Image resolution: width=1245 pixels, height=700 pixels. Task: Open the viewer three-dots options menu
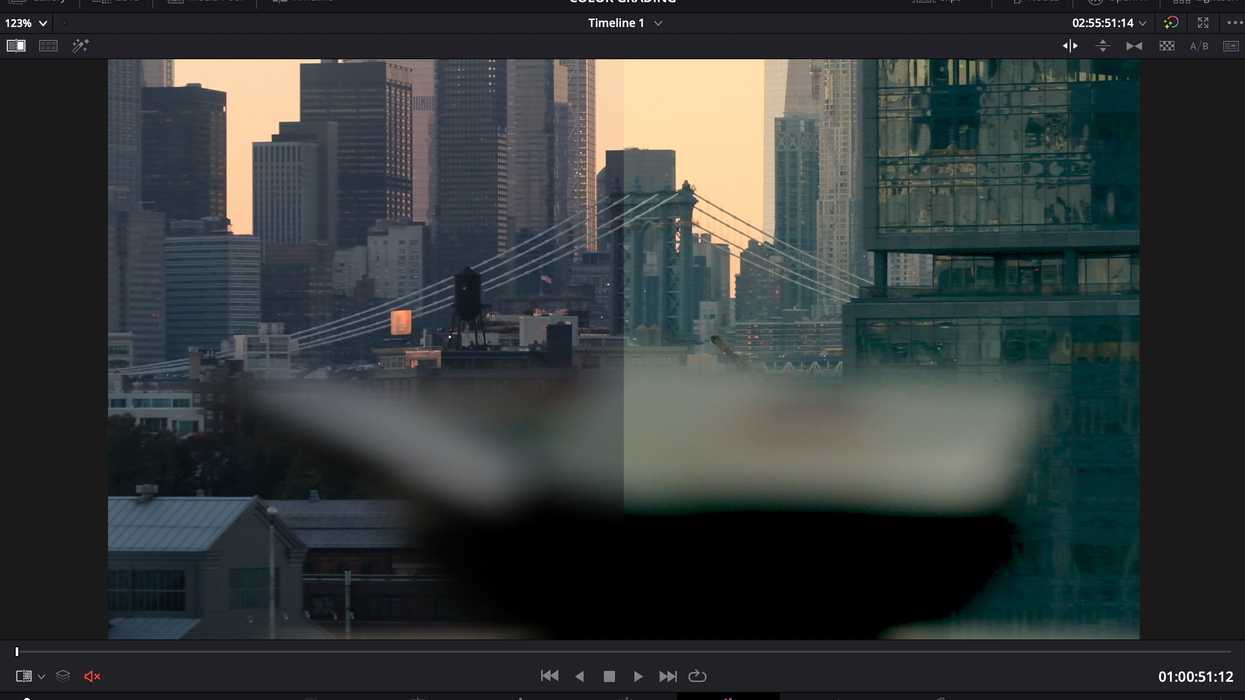(1233, 23)
